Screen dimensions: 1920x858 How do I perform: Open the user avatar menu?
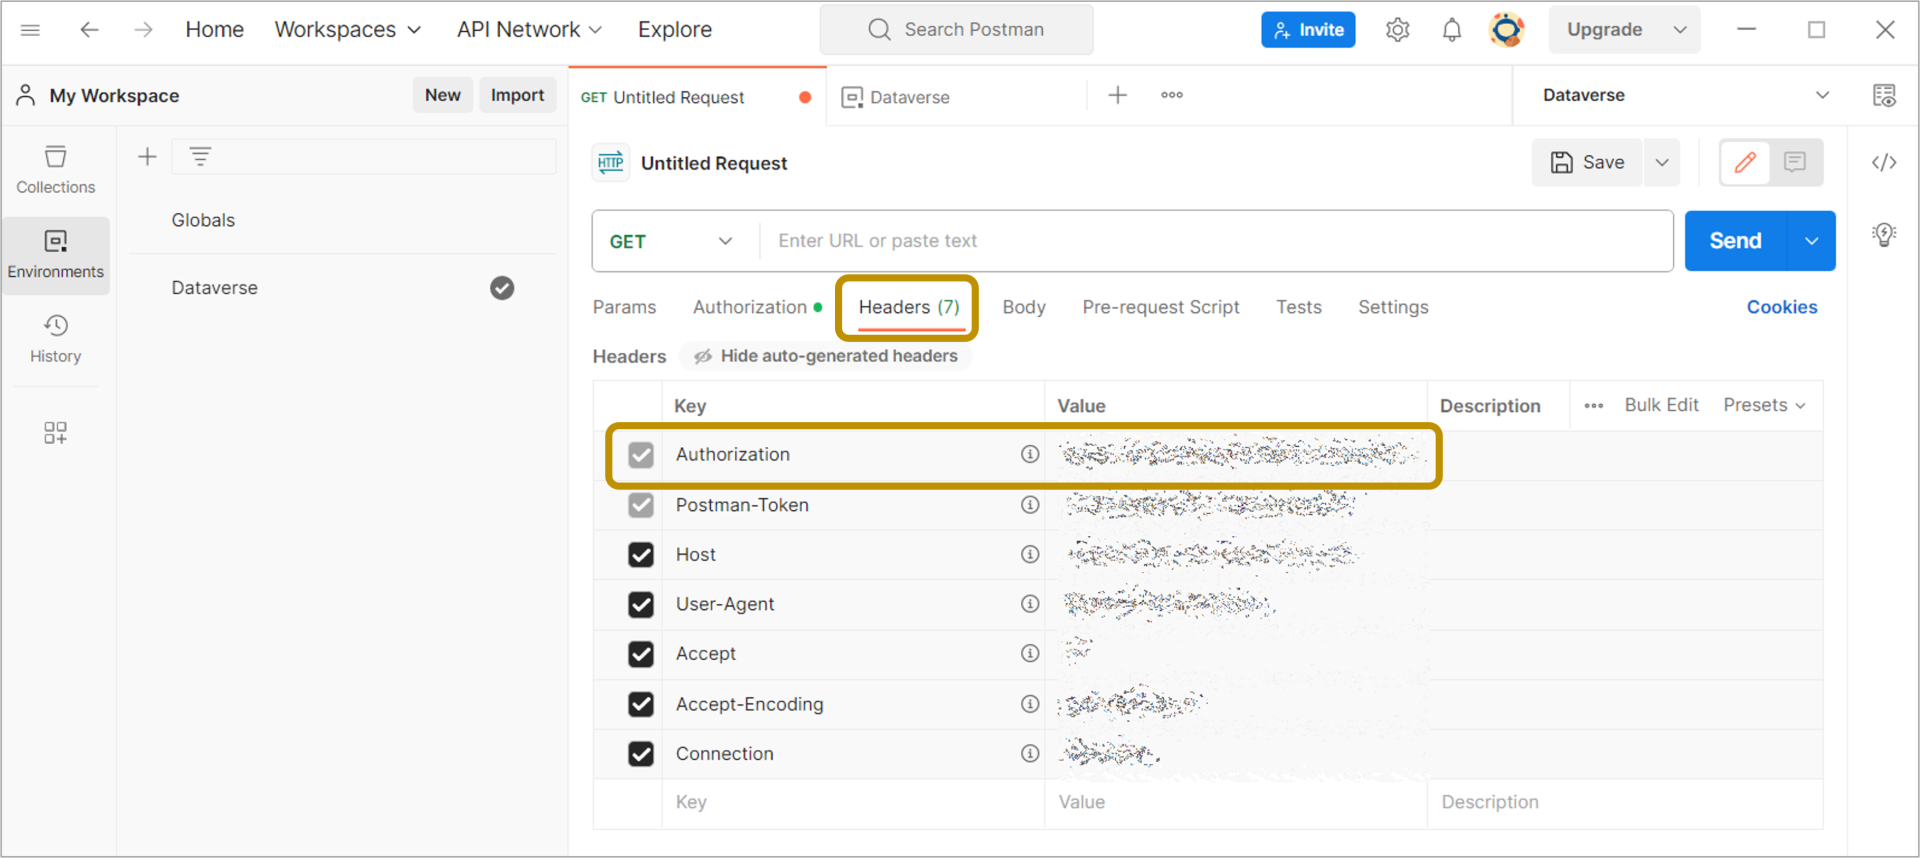click(1507, 30)
